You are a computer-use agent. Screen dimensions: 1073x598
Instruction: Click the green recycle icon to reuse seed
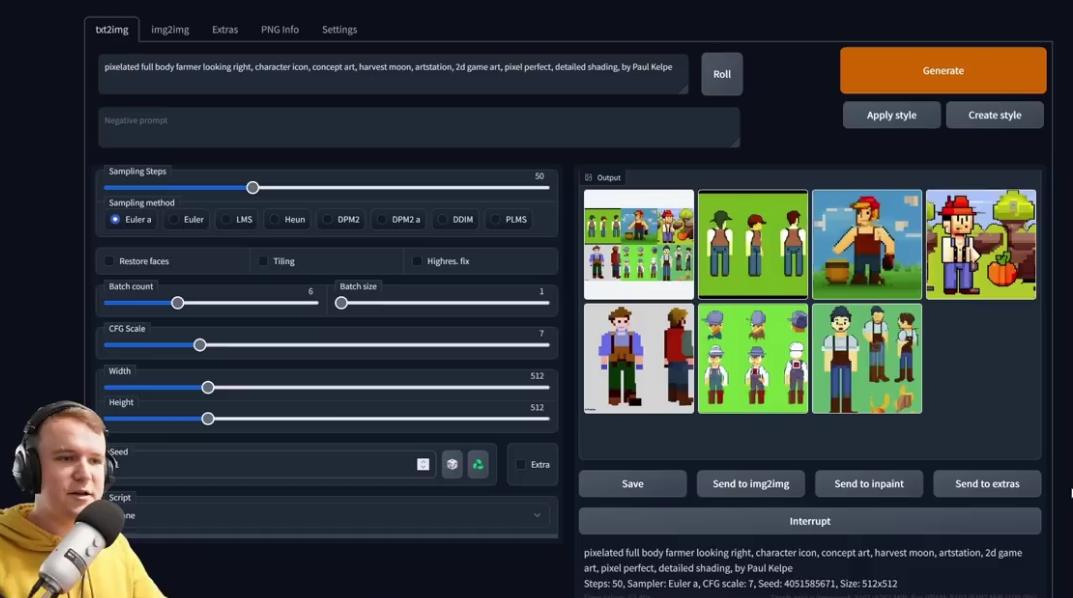(478, 464)
